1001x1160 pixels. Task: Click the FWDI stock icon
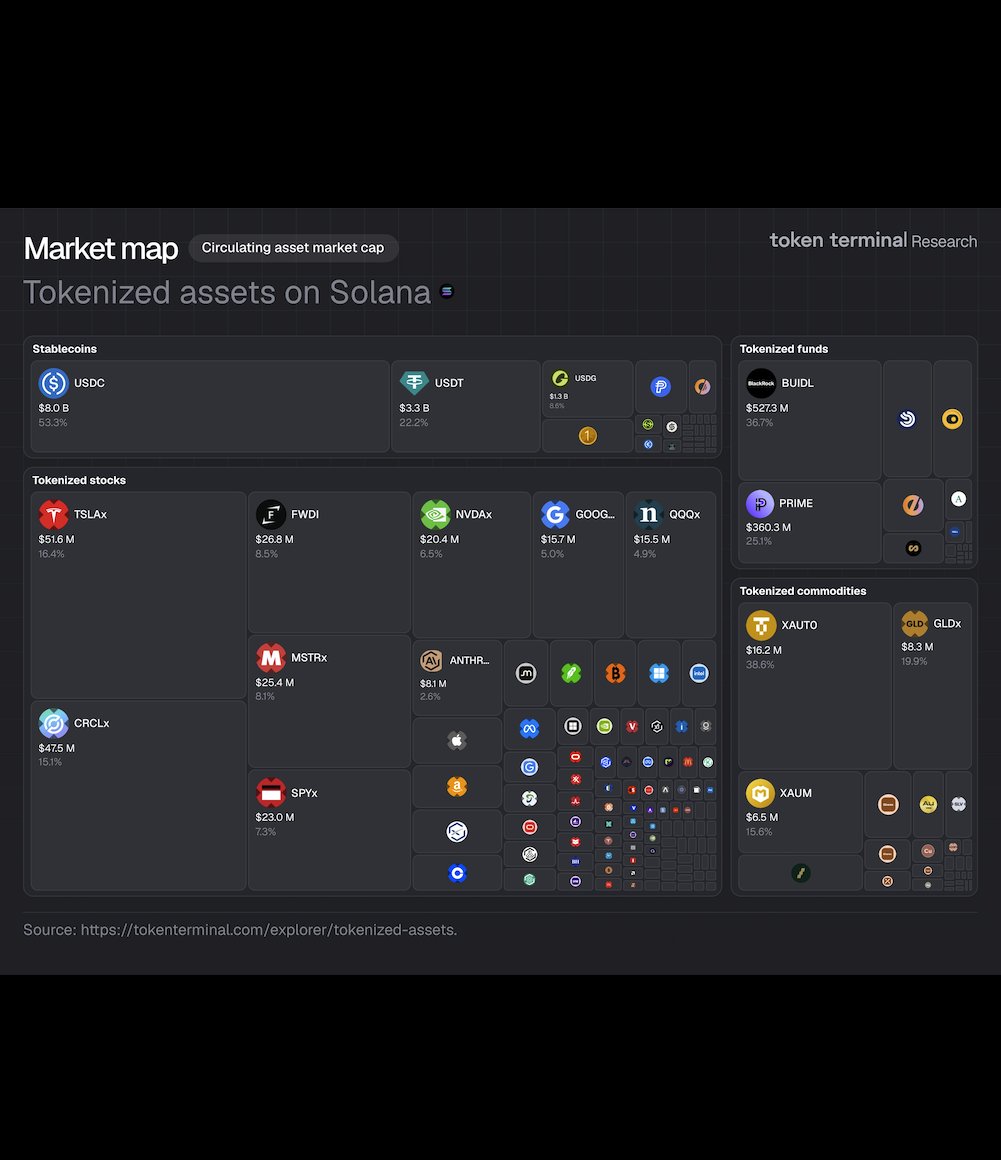(271, 514)
